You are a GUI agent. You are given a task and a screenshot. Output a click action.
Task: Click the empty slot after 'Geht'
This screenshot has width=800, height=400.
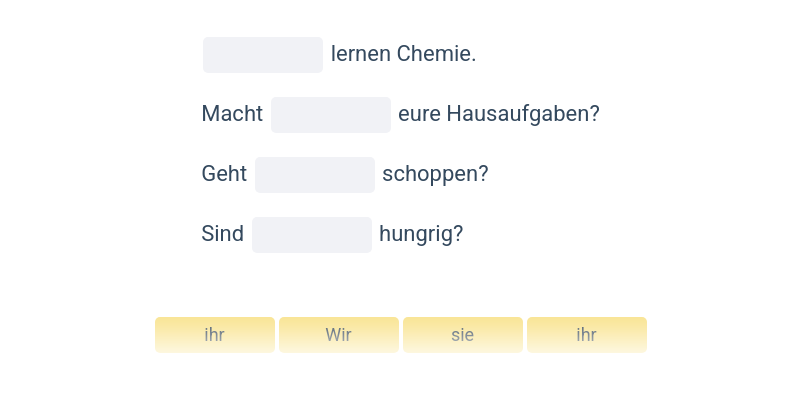click(315, 175)
